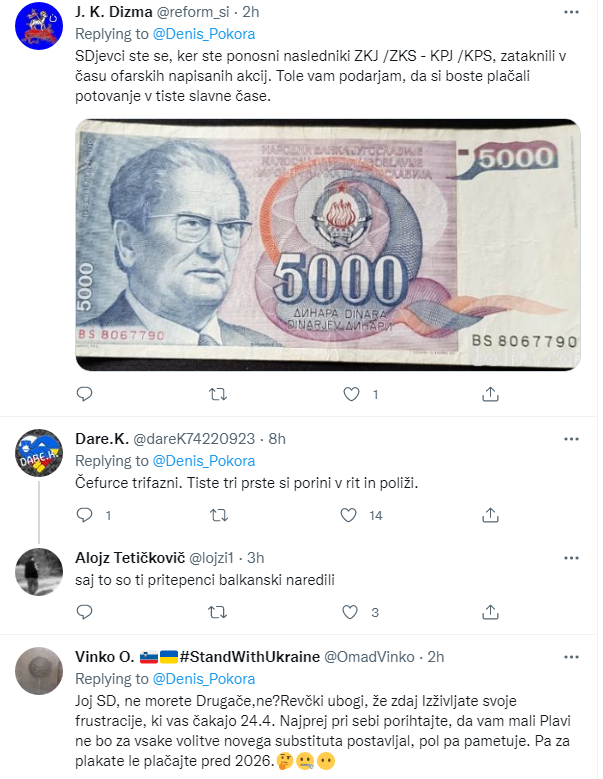
Task: Retweet J. K. Dizma's banknote tweet
Action: pos(218,394)
